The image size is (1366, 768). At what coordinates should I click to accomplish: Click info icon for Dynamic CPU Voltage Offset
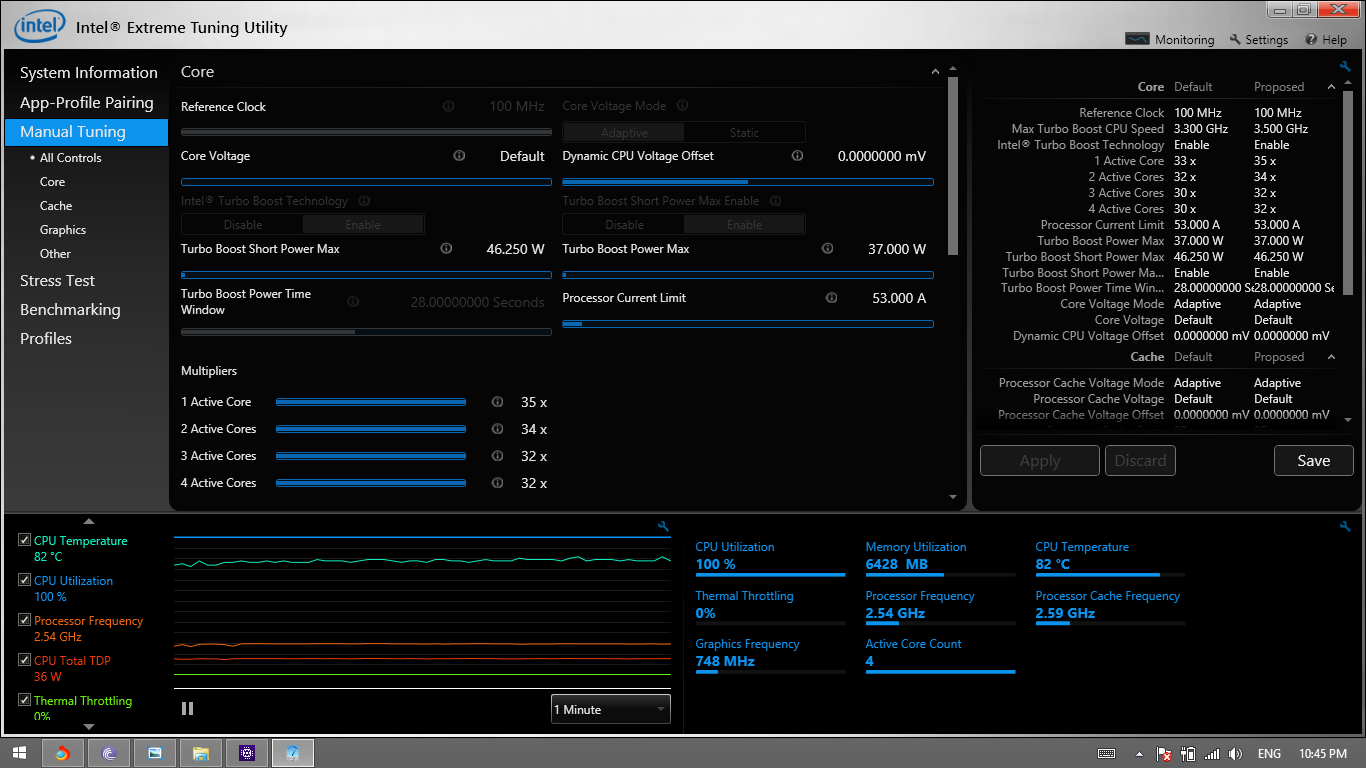point(797,156)
